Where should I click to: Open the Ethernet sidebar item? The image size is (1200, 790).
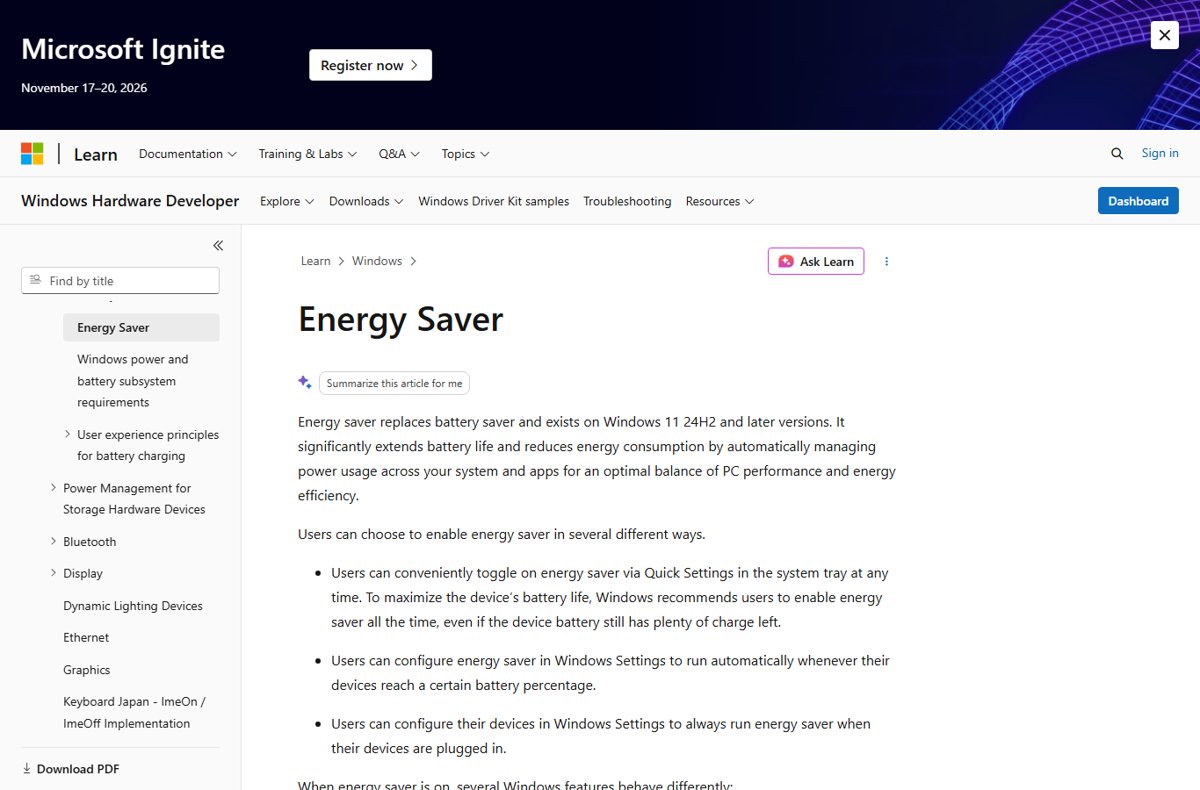pyautogui.click(x=86, y=638)
